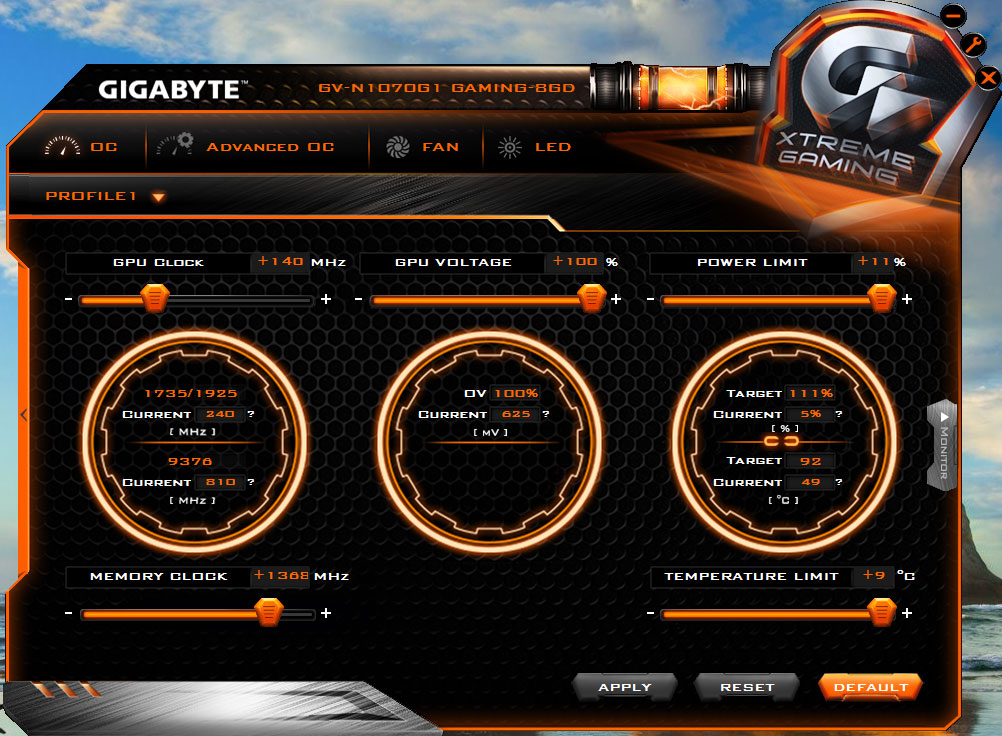Close the utility with the X icon
This screenshot has height=736, width=1002.
[989, 78]
